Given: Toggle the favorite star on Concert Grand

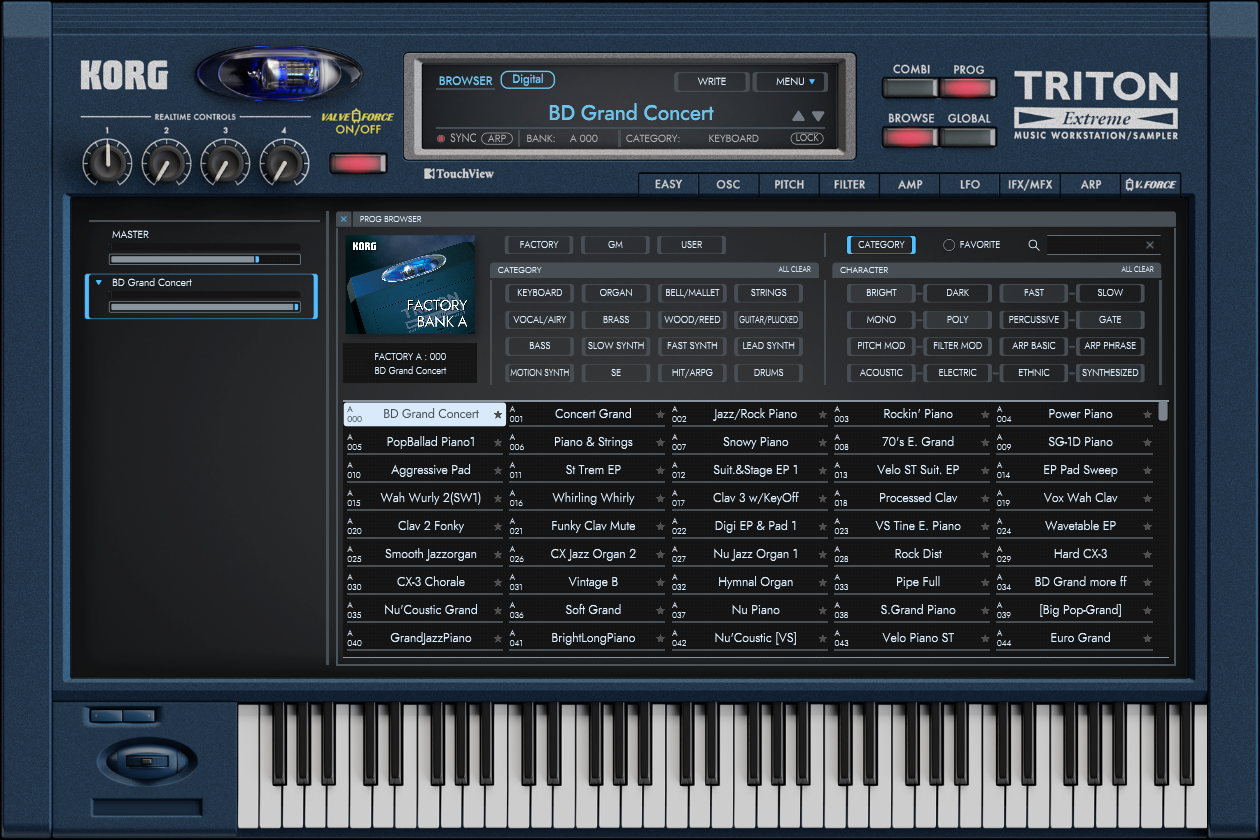Looking at the screenshot, I should point(659,414).
